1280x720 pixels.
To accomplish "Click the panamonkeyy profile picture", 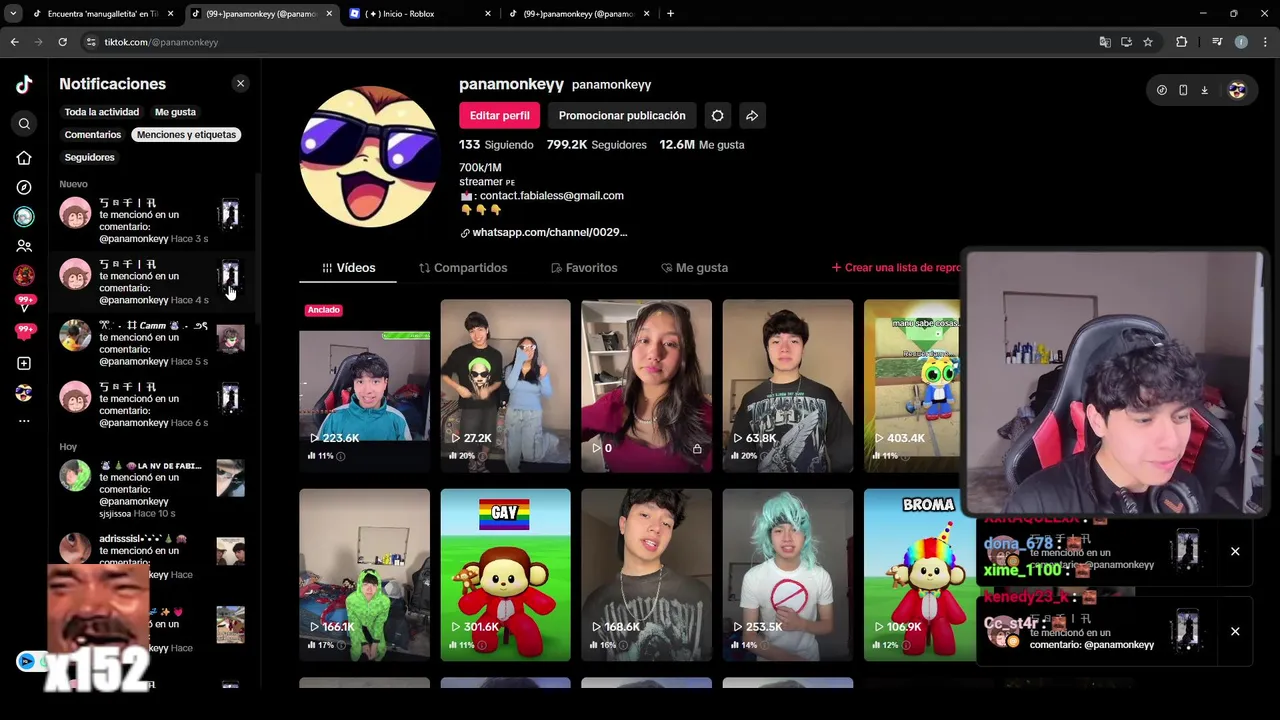I will point(369,156).
